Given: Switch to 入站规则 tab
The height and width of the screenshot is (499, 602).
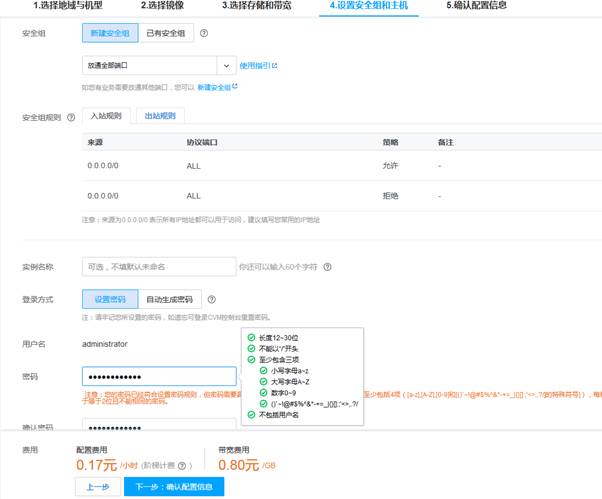Looking at the screenshot, I should [x=107, y=116].
